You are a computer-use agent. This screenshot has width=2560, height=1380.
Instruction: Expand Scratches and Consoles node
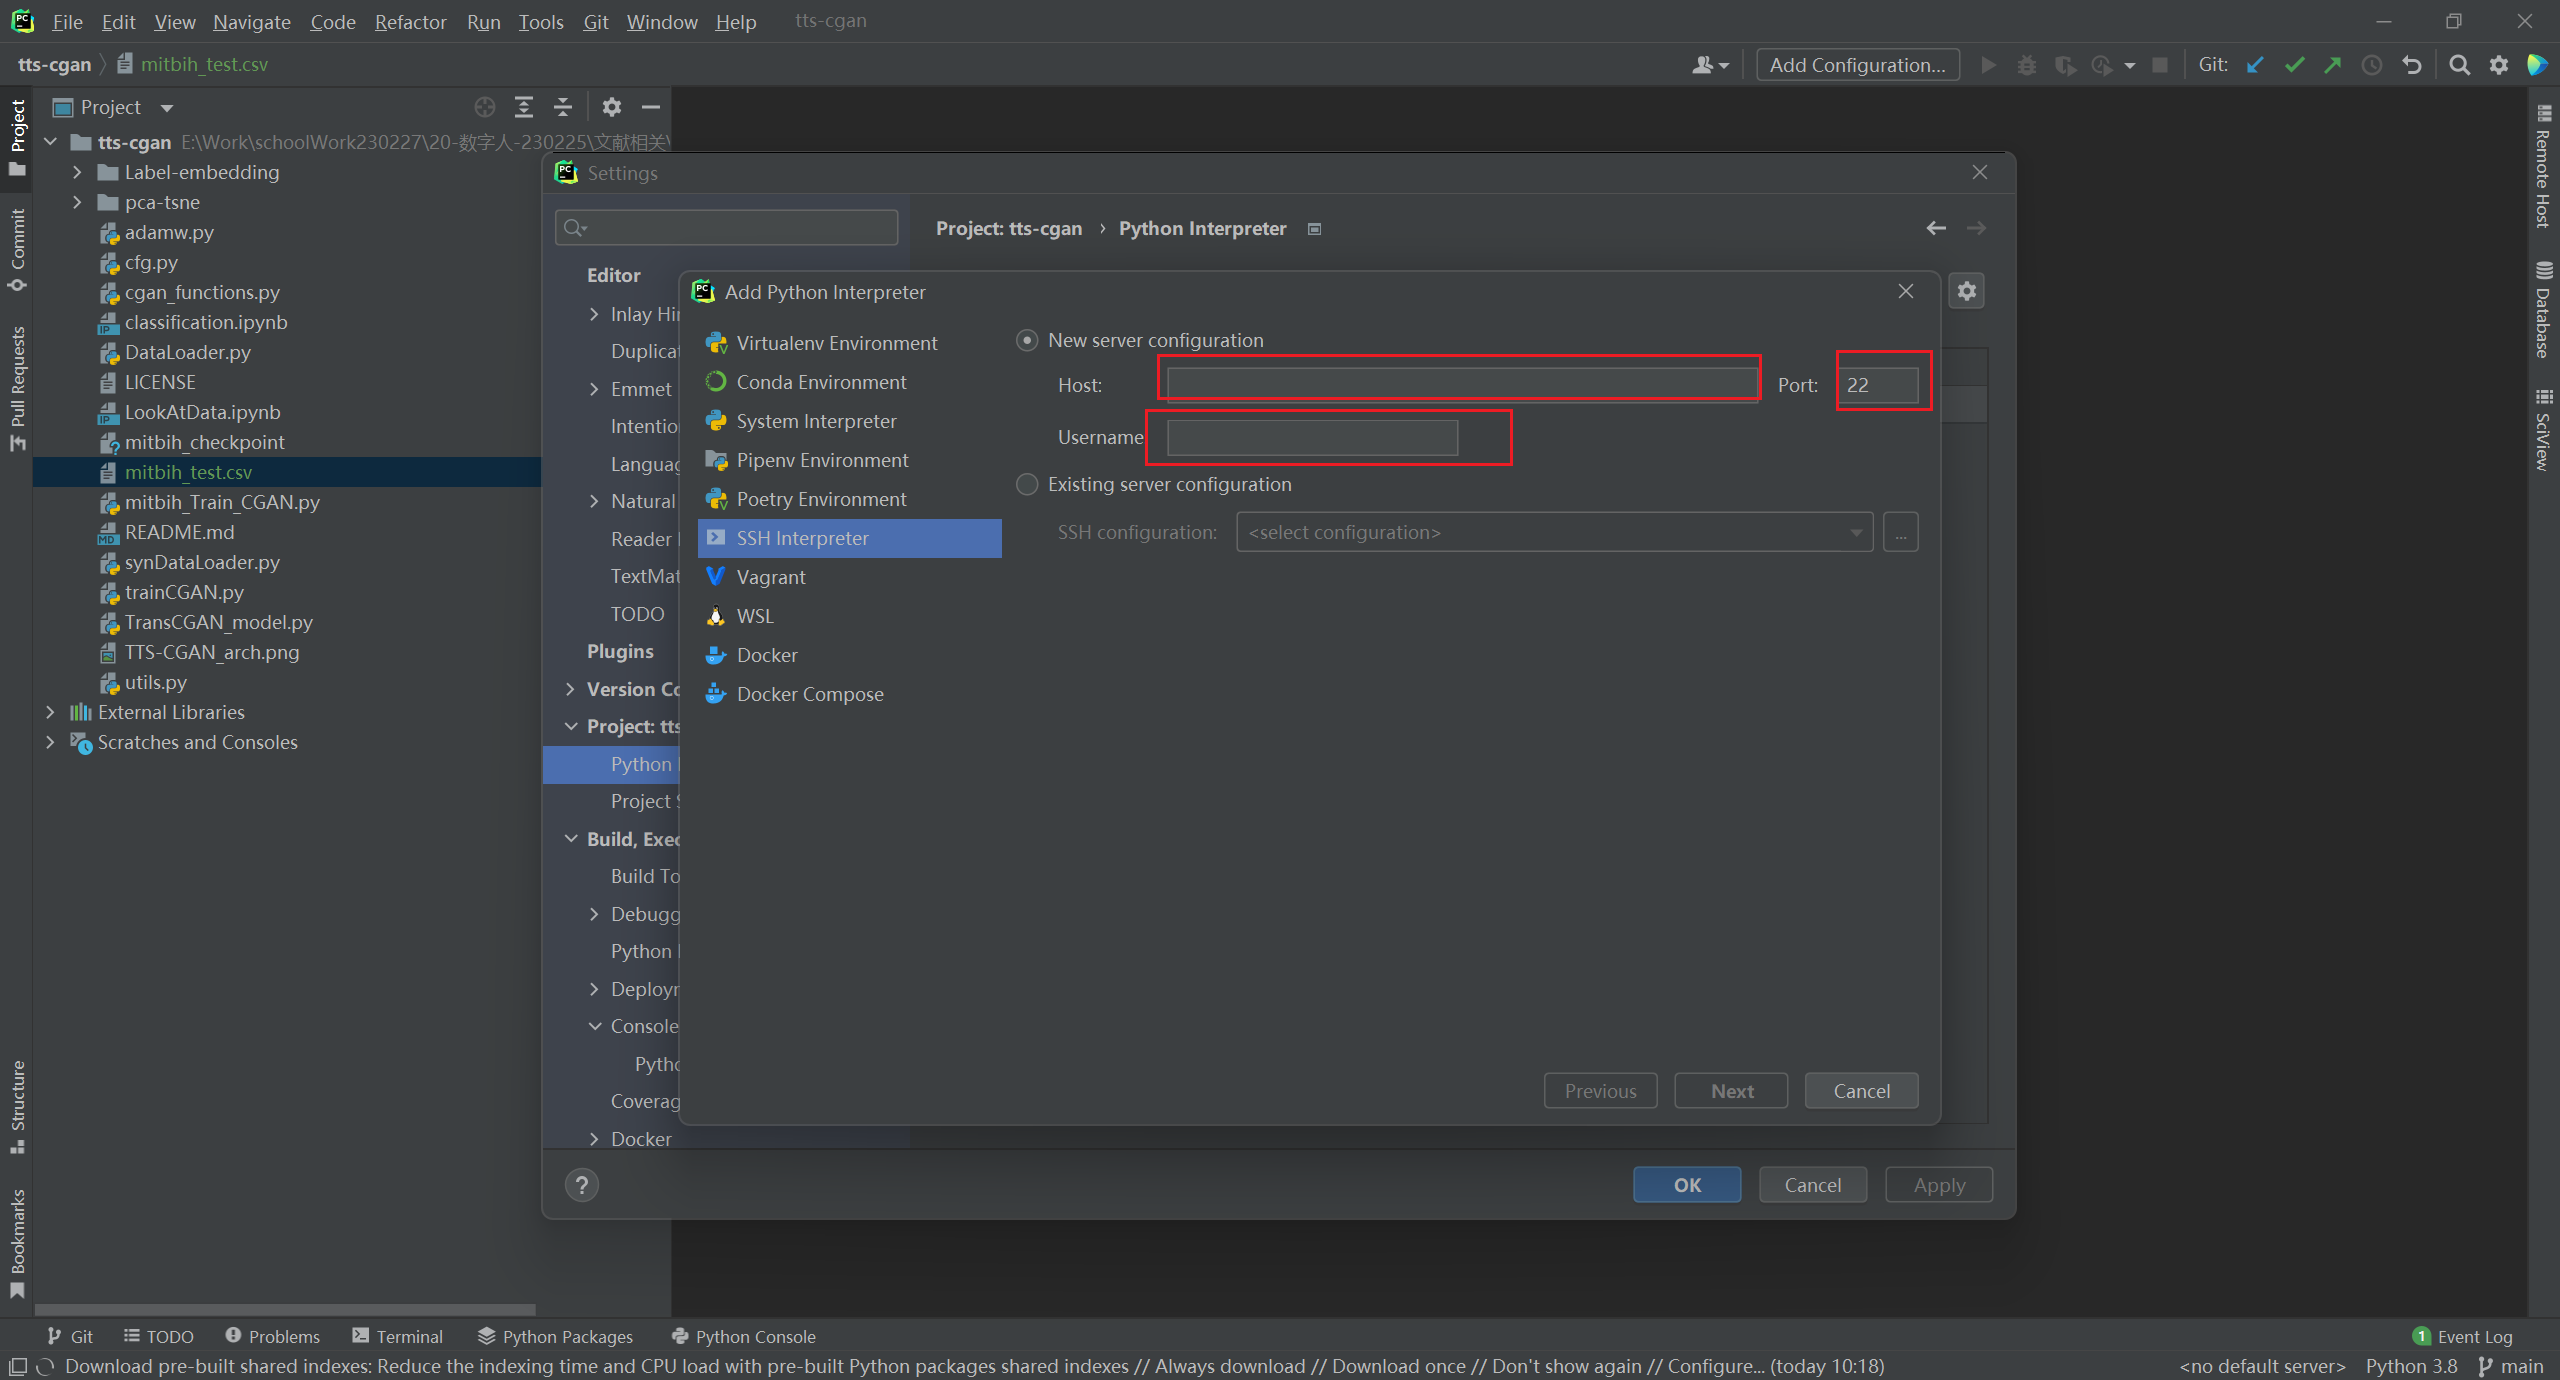pos(50,742)
